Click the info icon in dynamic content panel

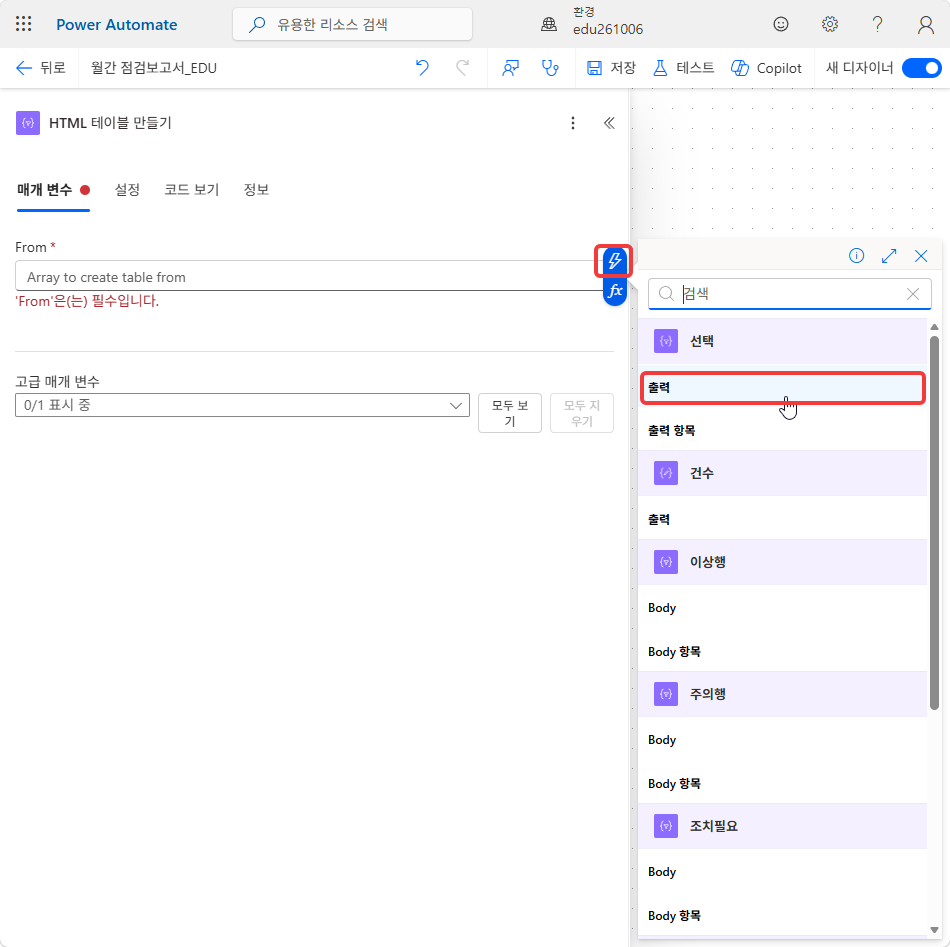pyautogui.click(x=856, y=256)
